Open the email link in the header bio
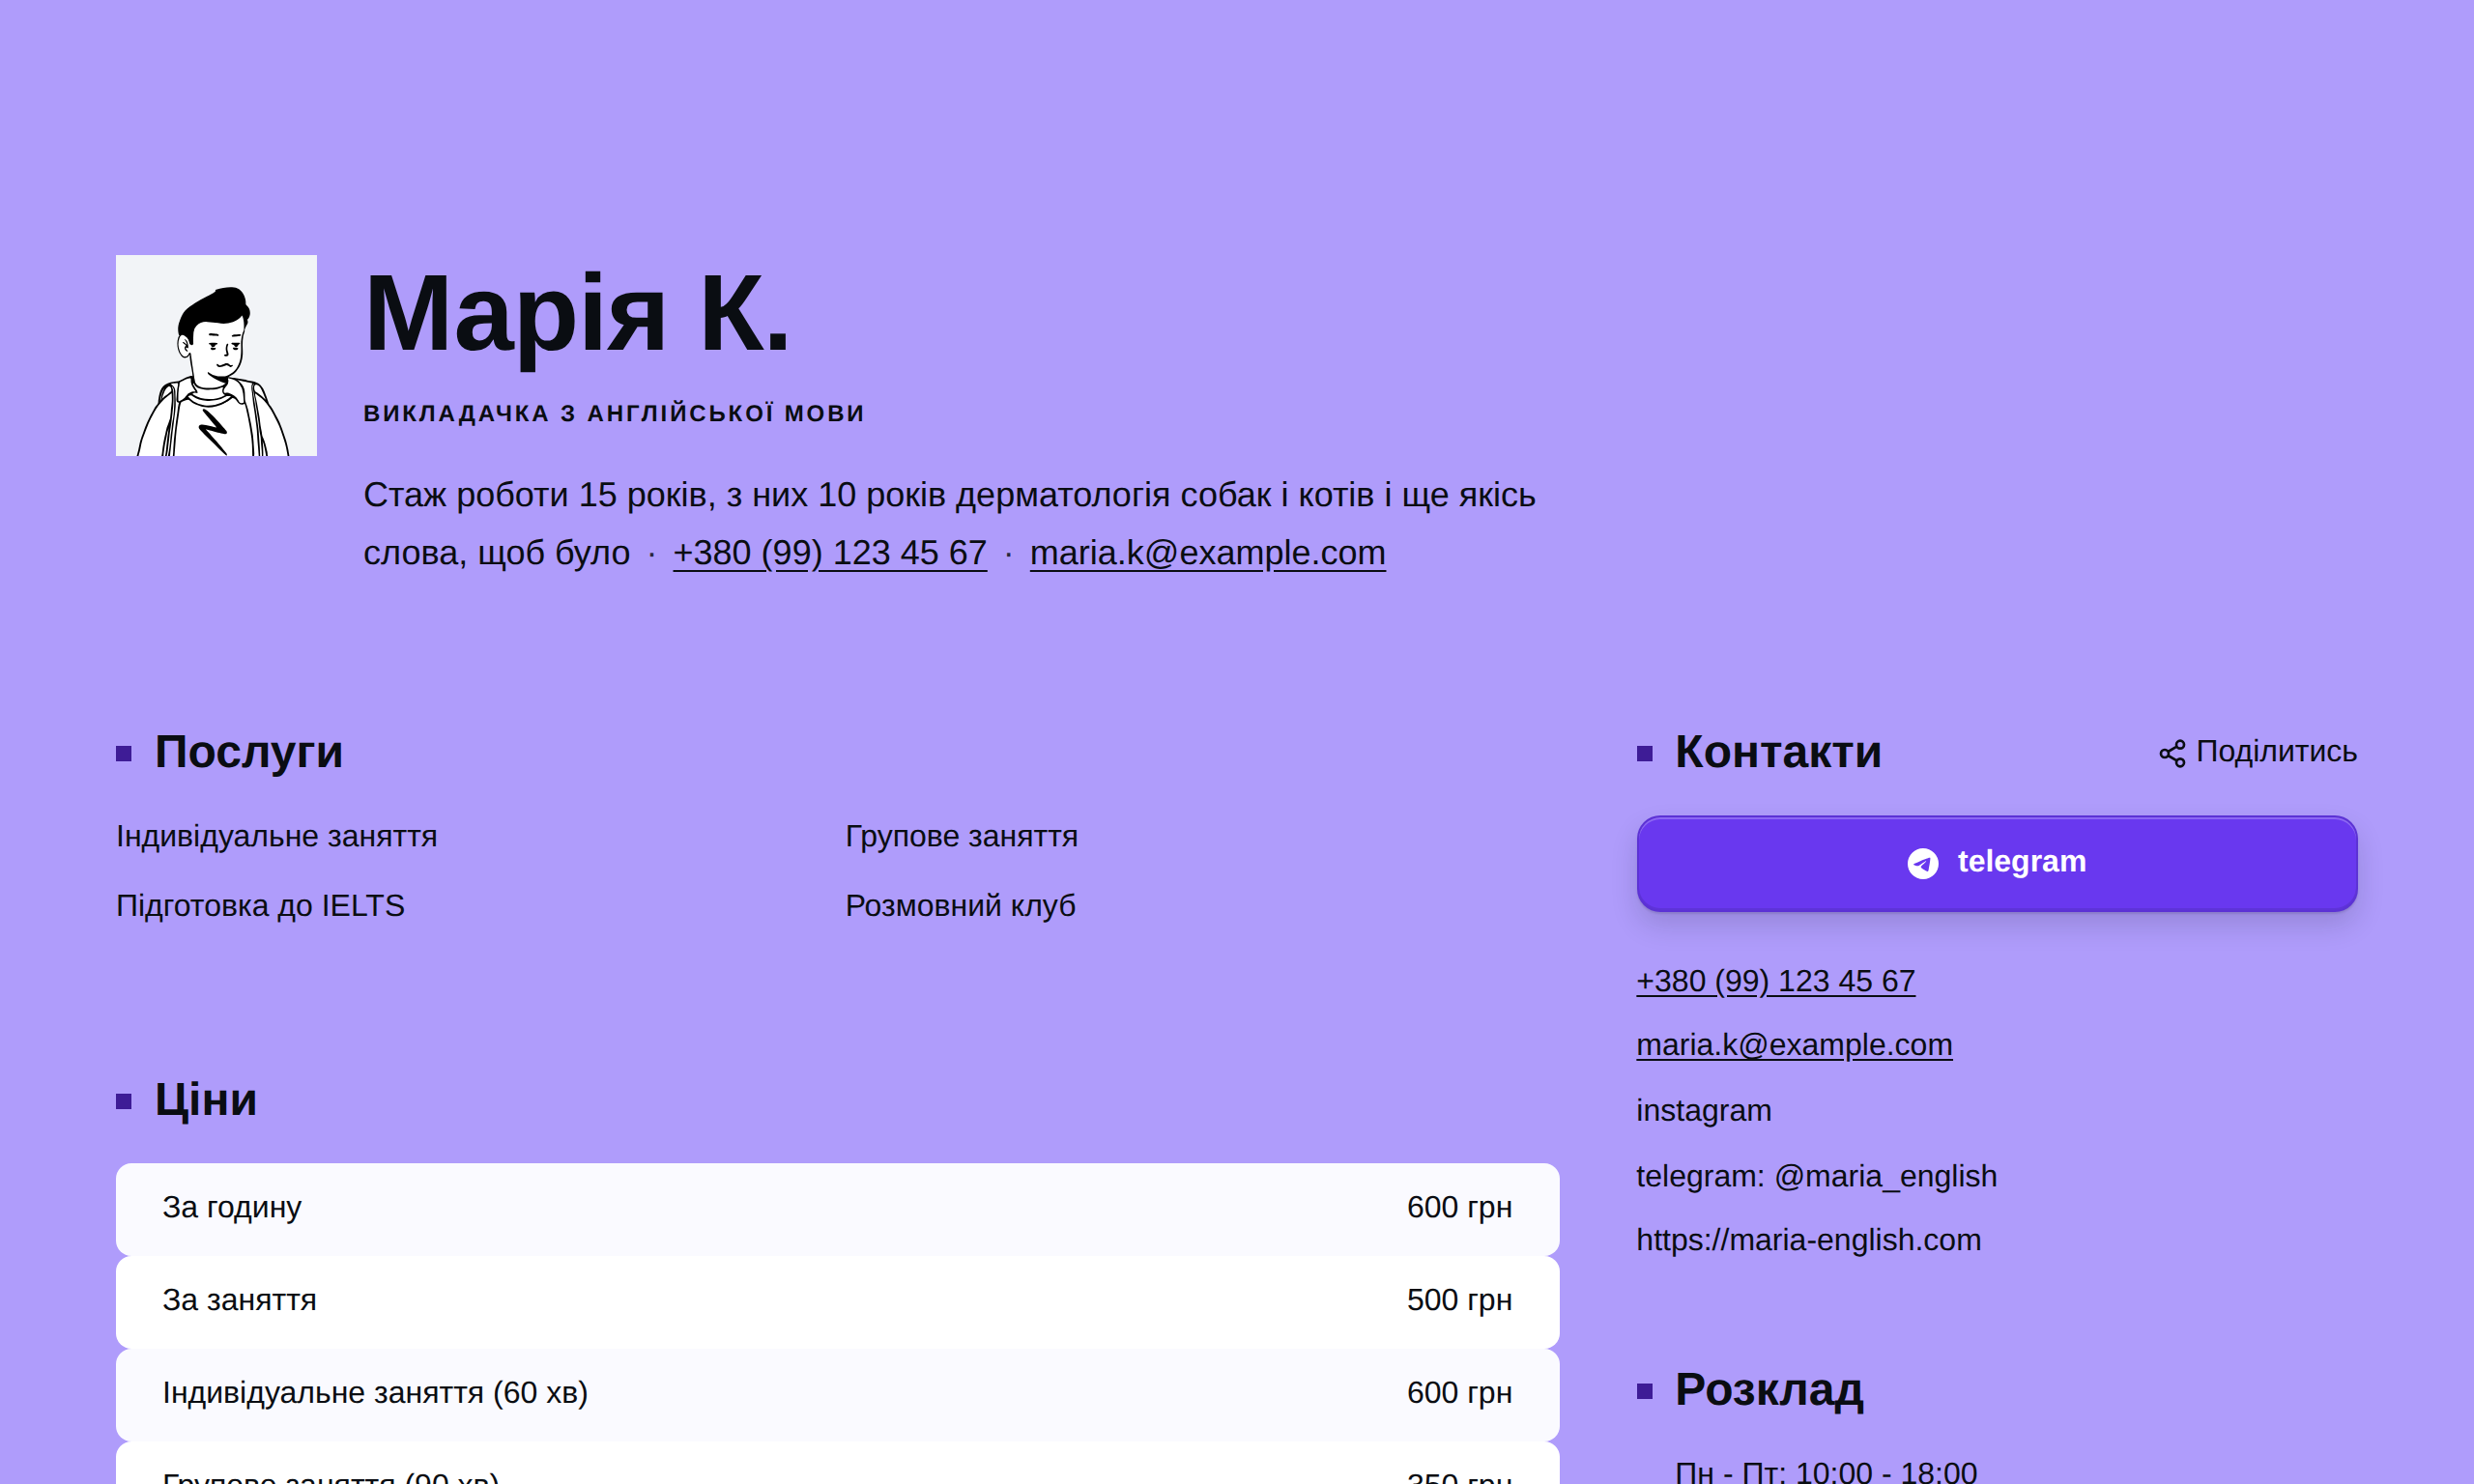The image size is (2474, 1484). [x=1207, y=553]
